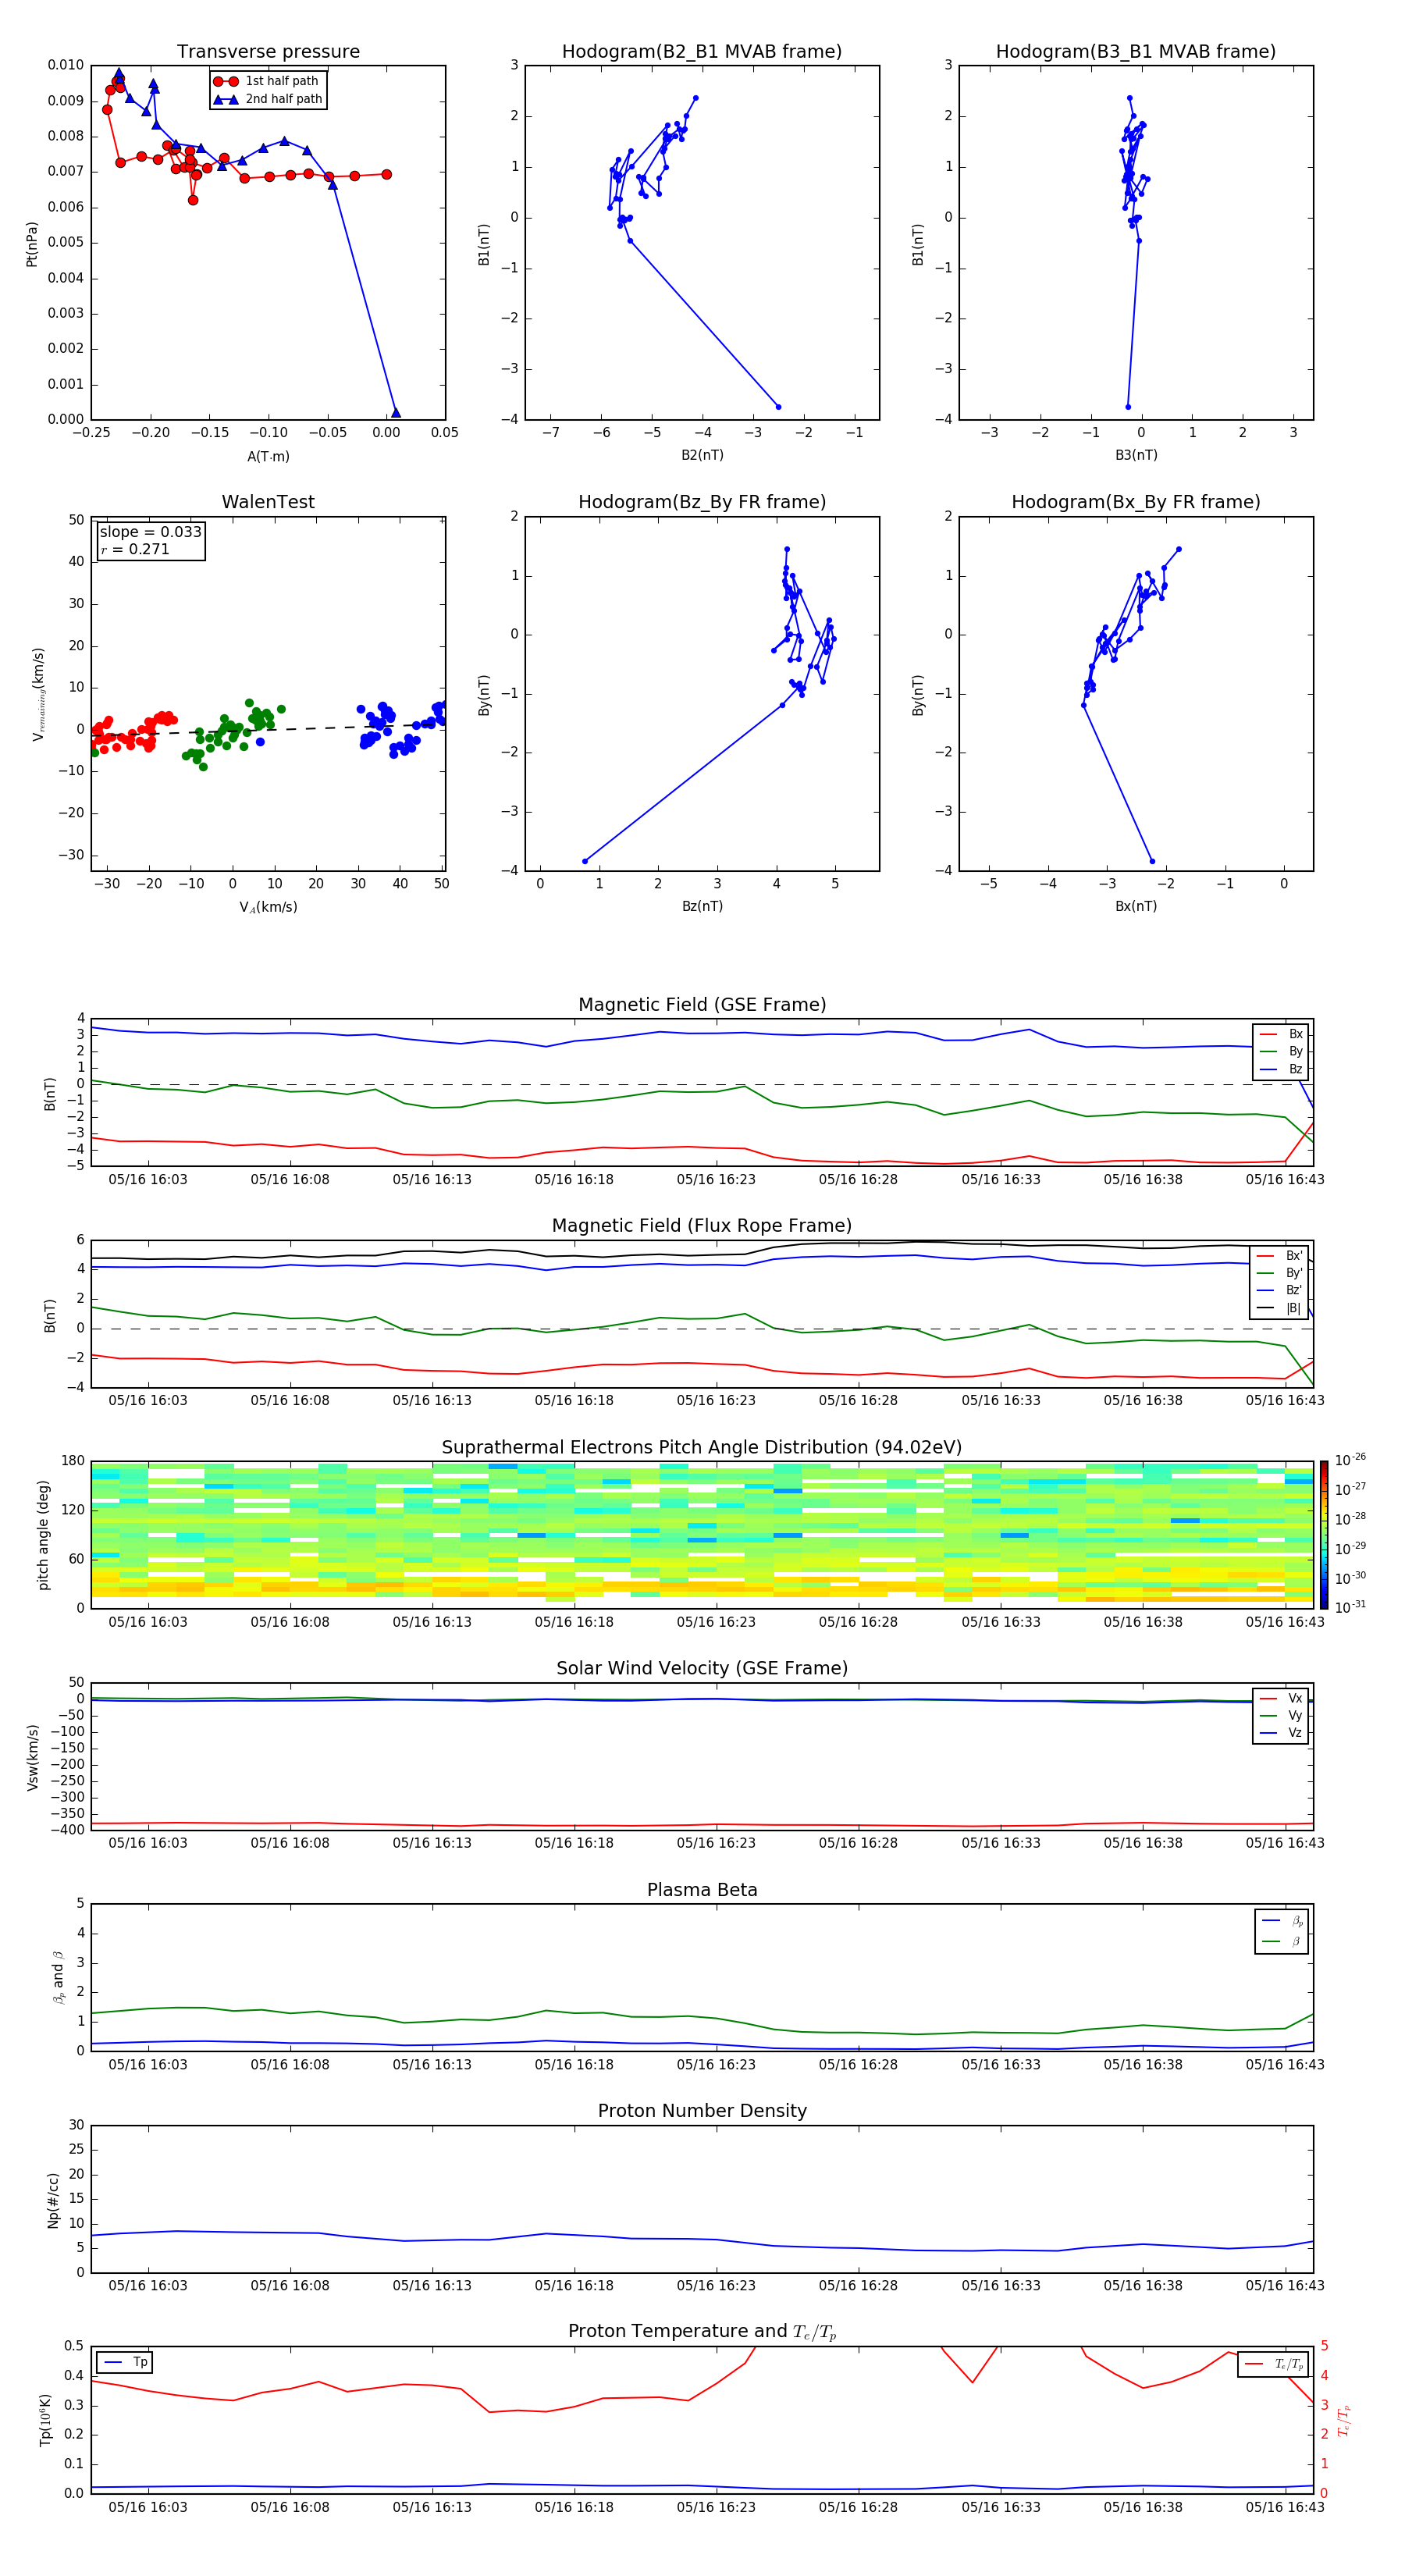
Task: Click the 'Transverse pressure' plot title
Action: coord(268,52)
